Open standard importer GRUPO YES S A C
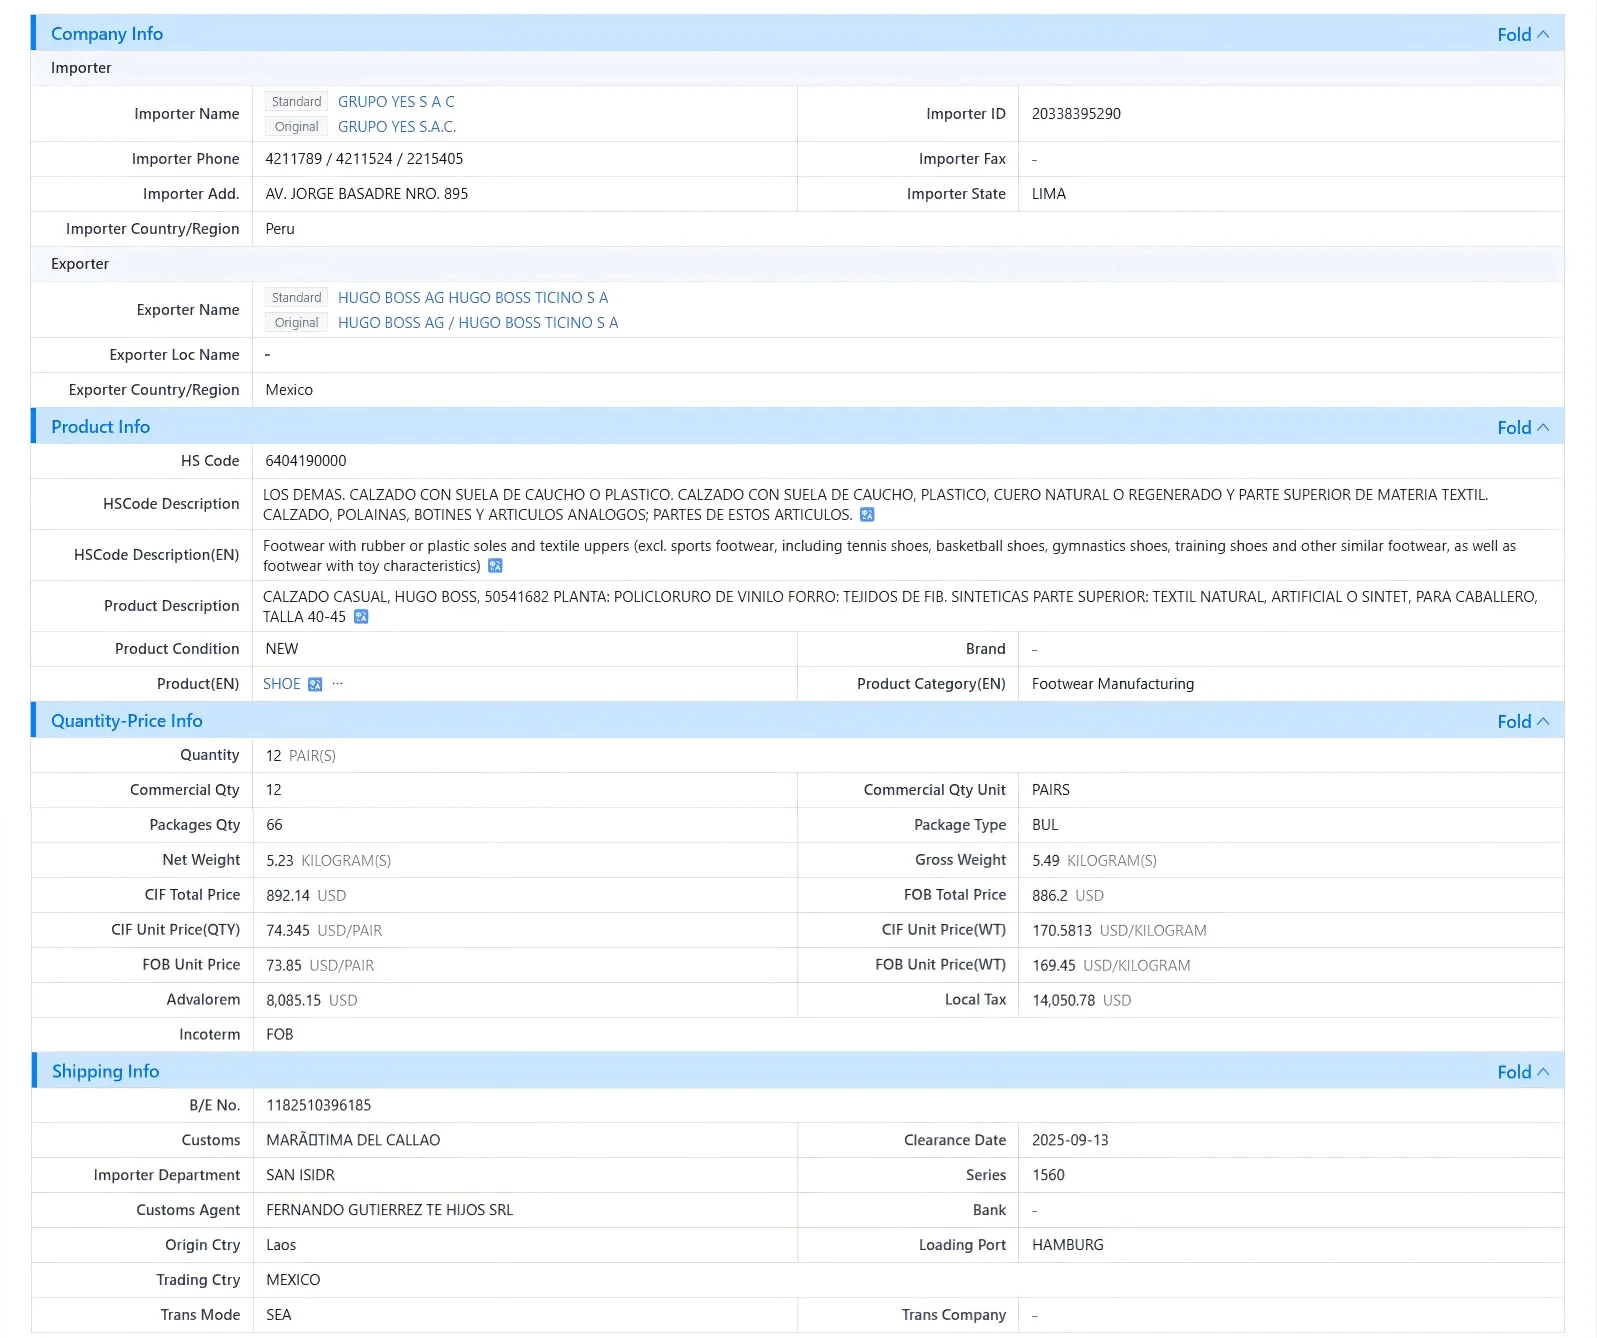 (x=396, y=102)
